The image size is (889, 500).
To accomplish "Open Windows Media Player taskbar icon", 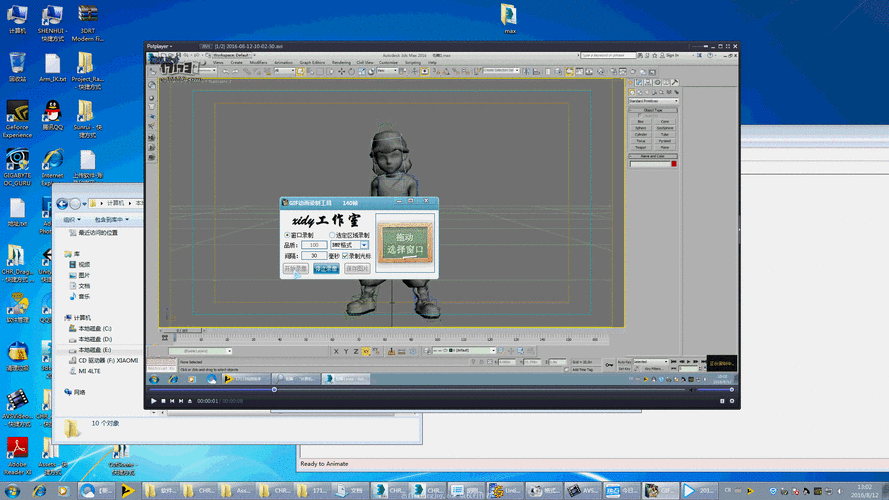I will (x=63, y=490).
